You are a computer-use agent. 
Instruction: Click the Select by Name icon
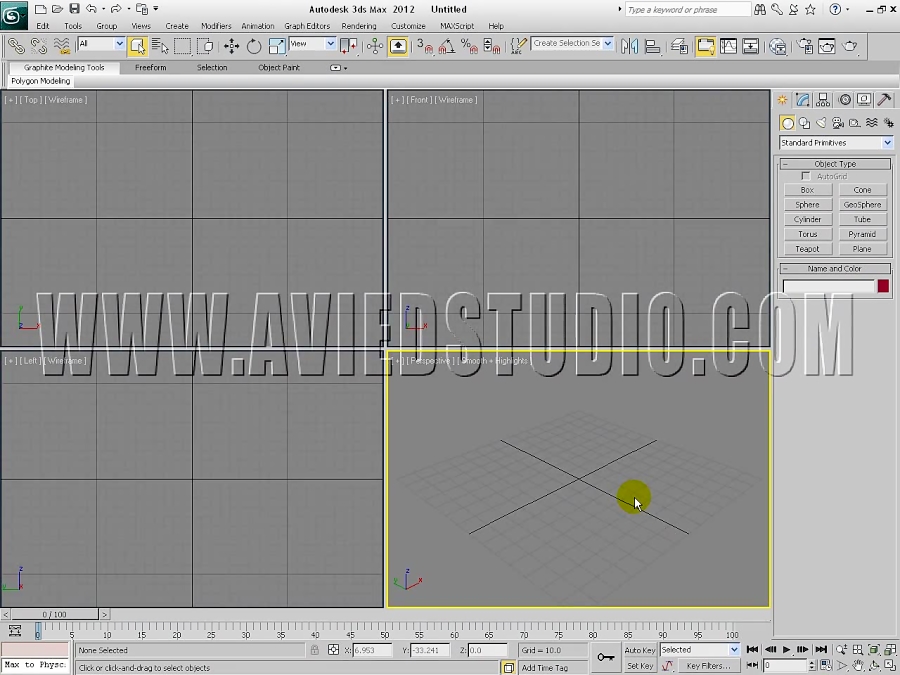[x=160, y=46]
